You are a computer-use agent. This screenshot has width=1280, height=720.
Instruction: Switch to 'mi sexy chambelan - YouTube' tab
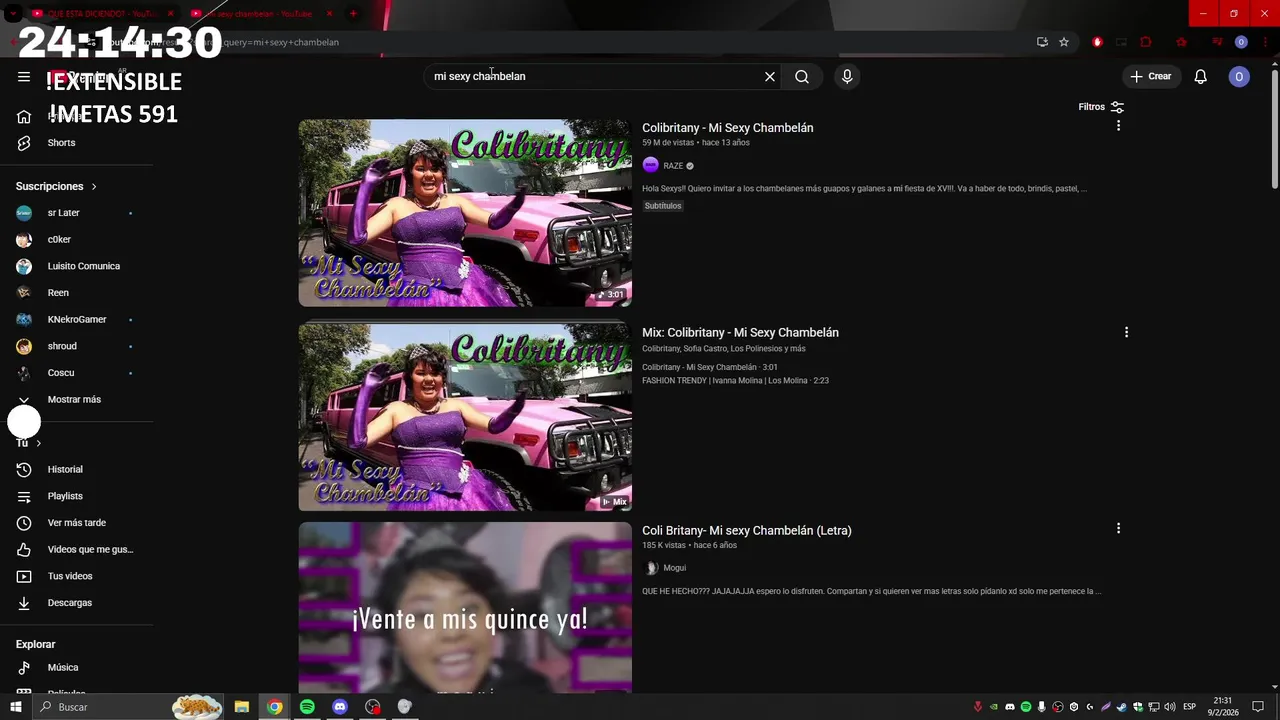[260, 13]
